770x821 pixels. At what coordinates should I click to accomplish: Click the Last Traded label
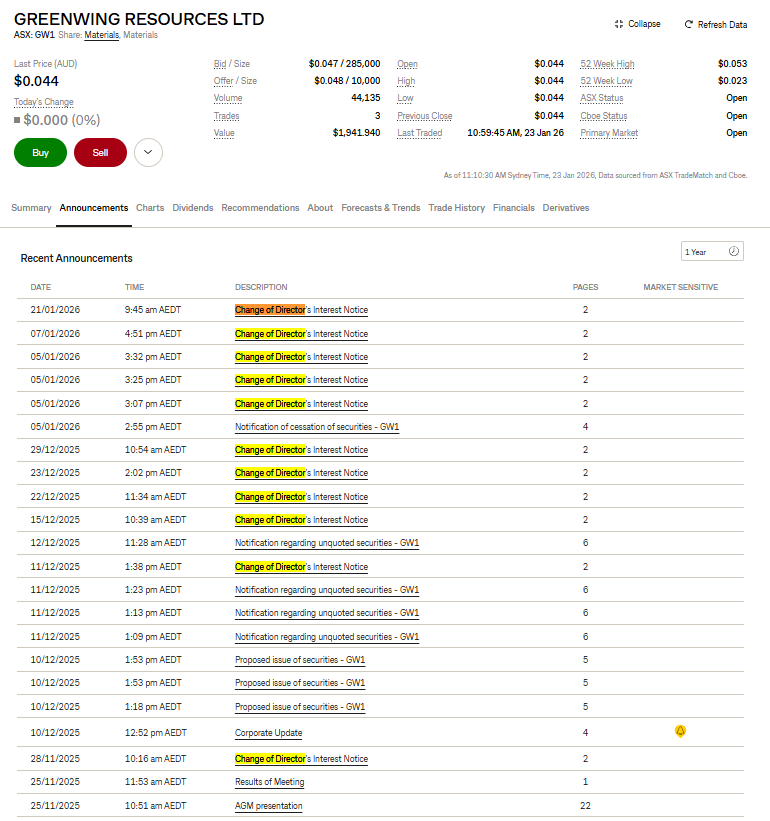[x=420, y=134]
